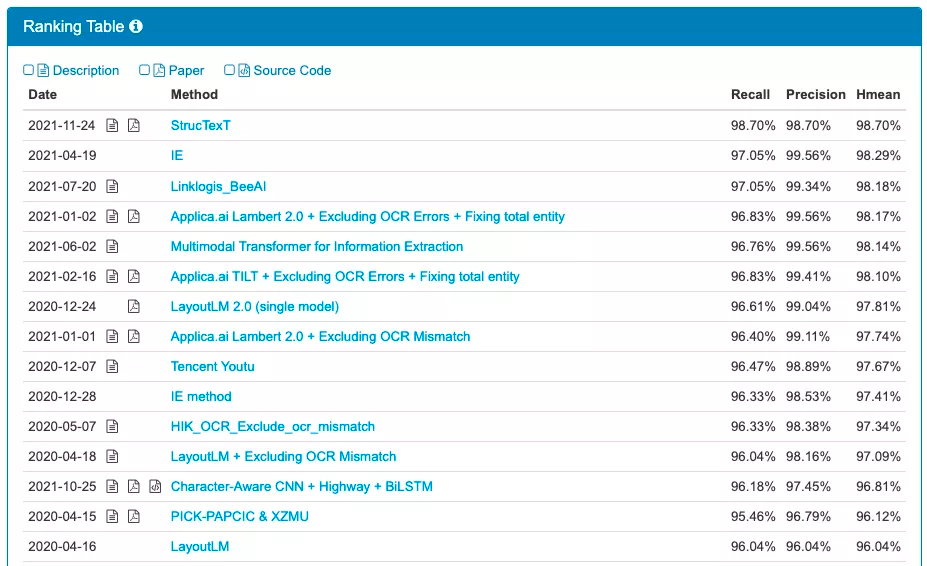Open Tencent Youtu description icon
Viewport: 927px width, 566px height.
tap(112, 366)
